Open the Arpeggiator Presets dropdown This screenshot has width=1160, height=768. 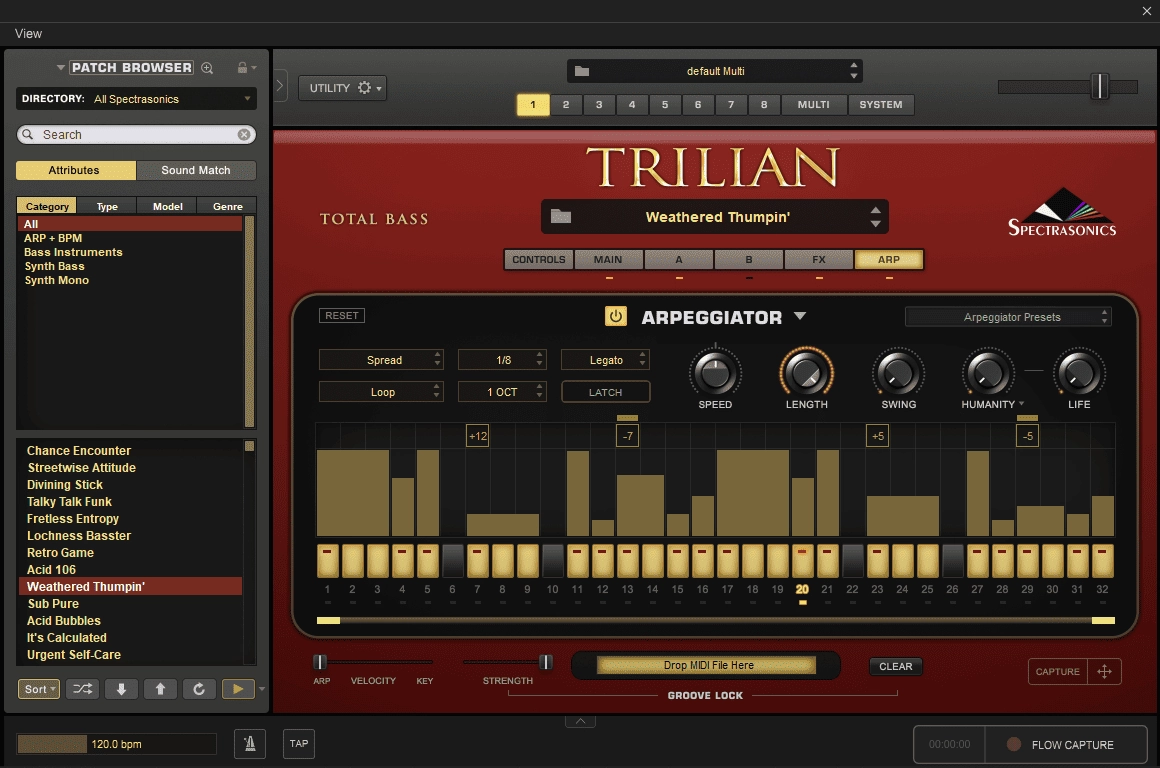(x=1008, y=317)
